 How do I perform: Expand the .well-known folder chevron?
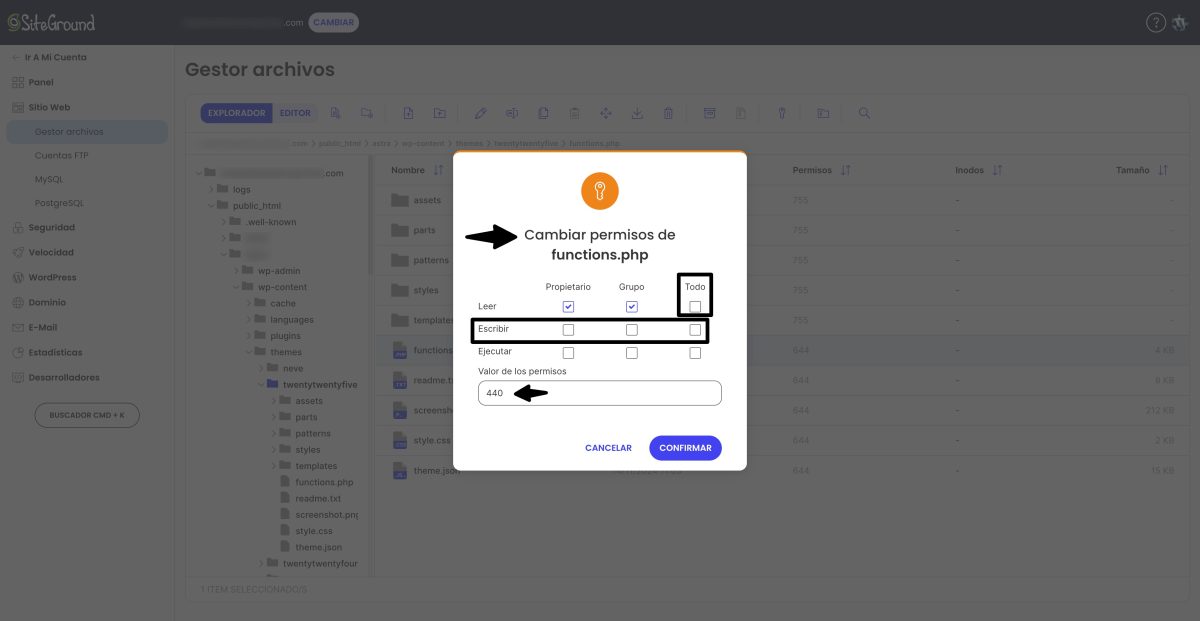(x=223, y=222)
